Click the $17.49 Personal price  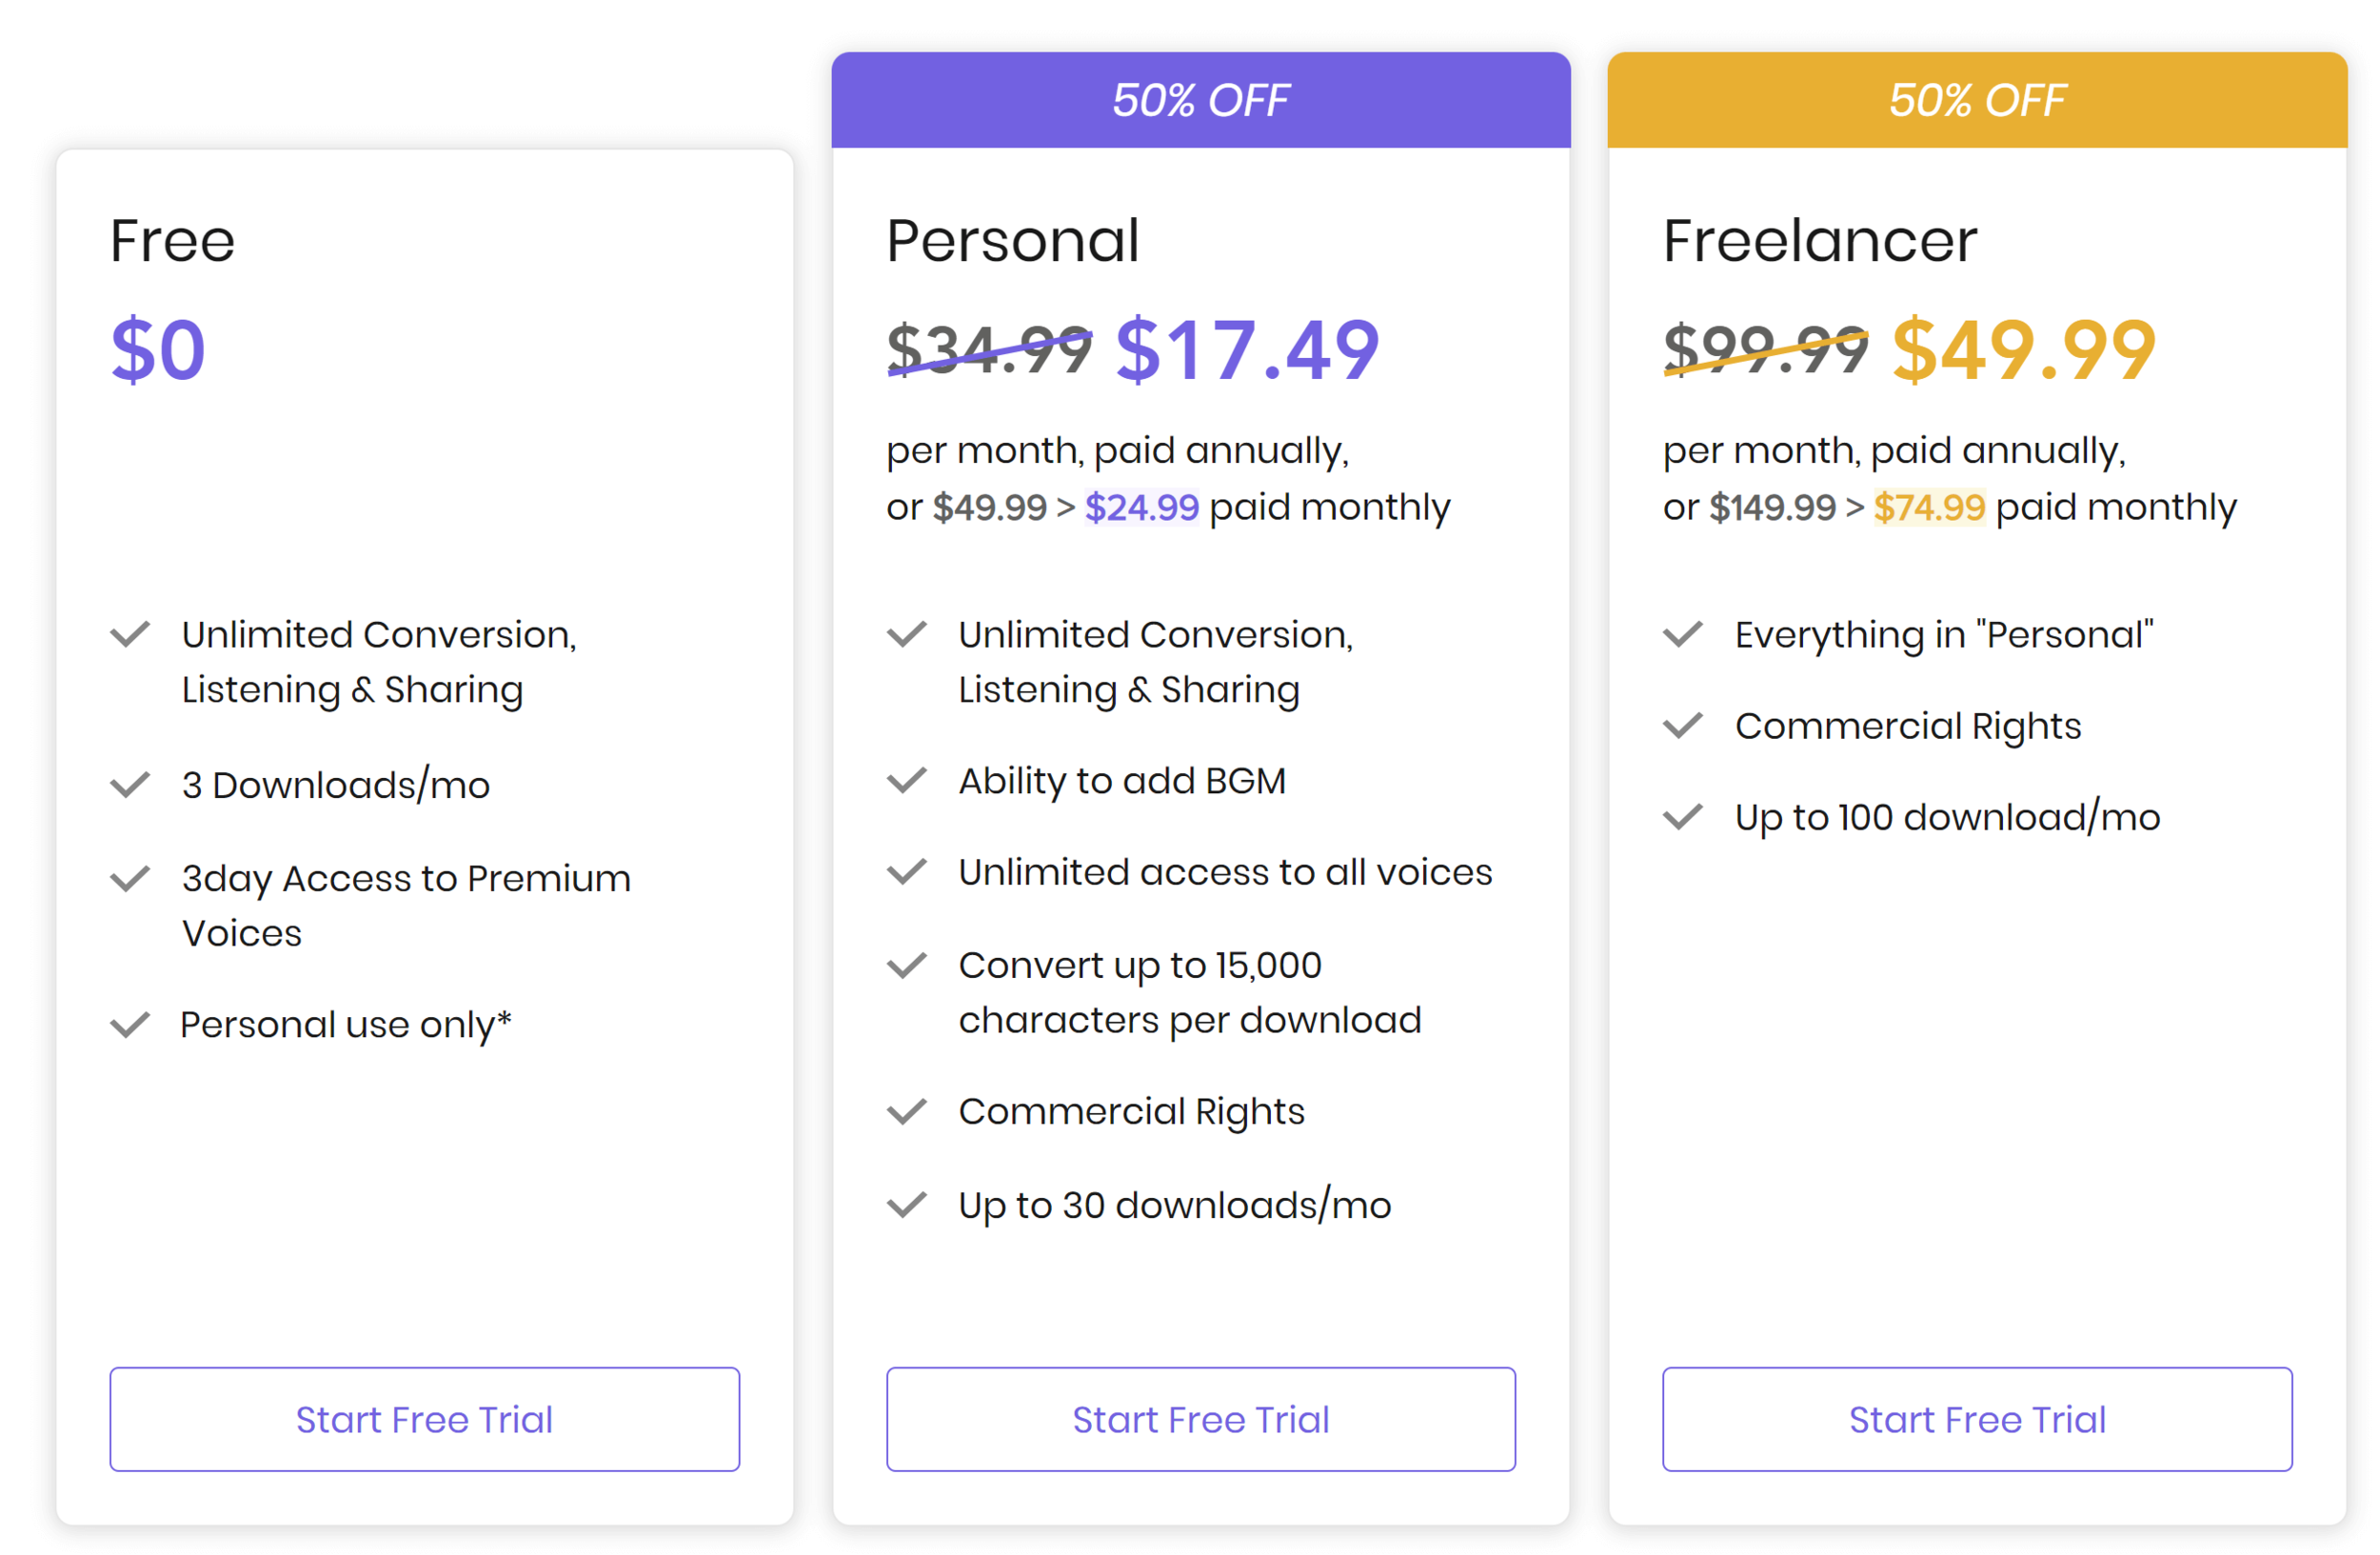coord(1247,350)
